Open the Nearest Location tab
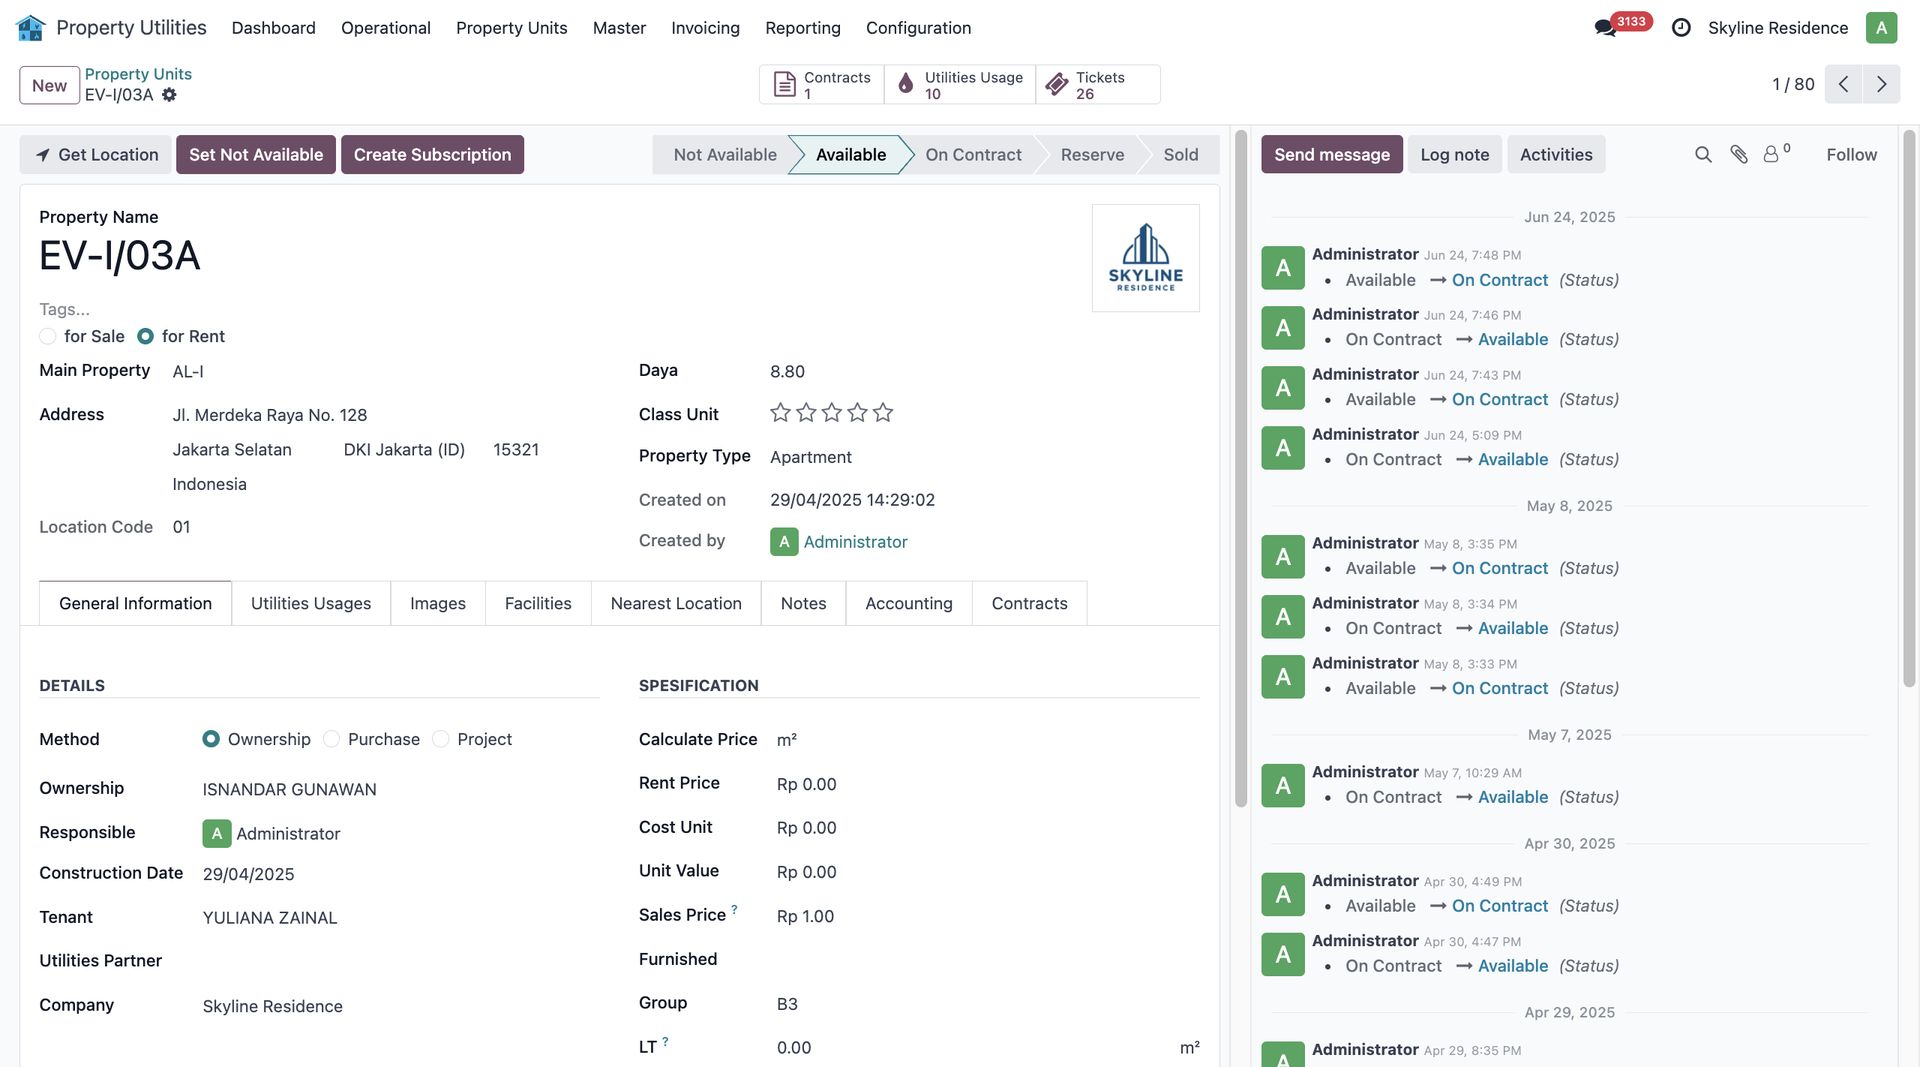The height and width of the screenshot is (1067, 1920). coord(676,603)
